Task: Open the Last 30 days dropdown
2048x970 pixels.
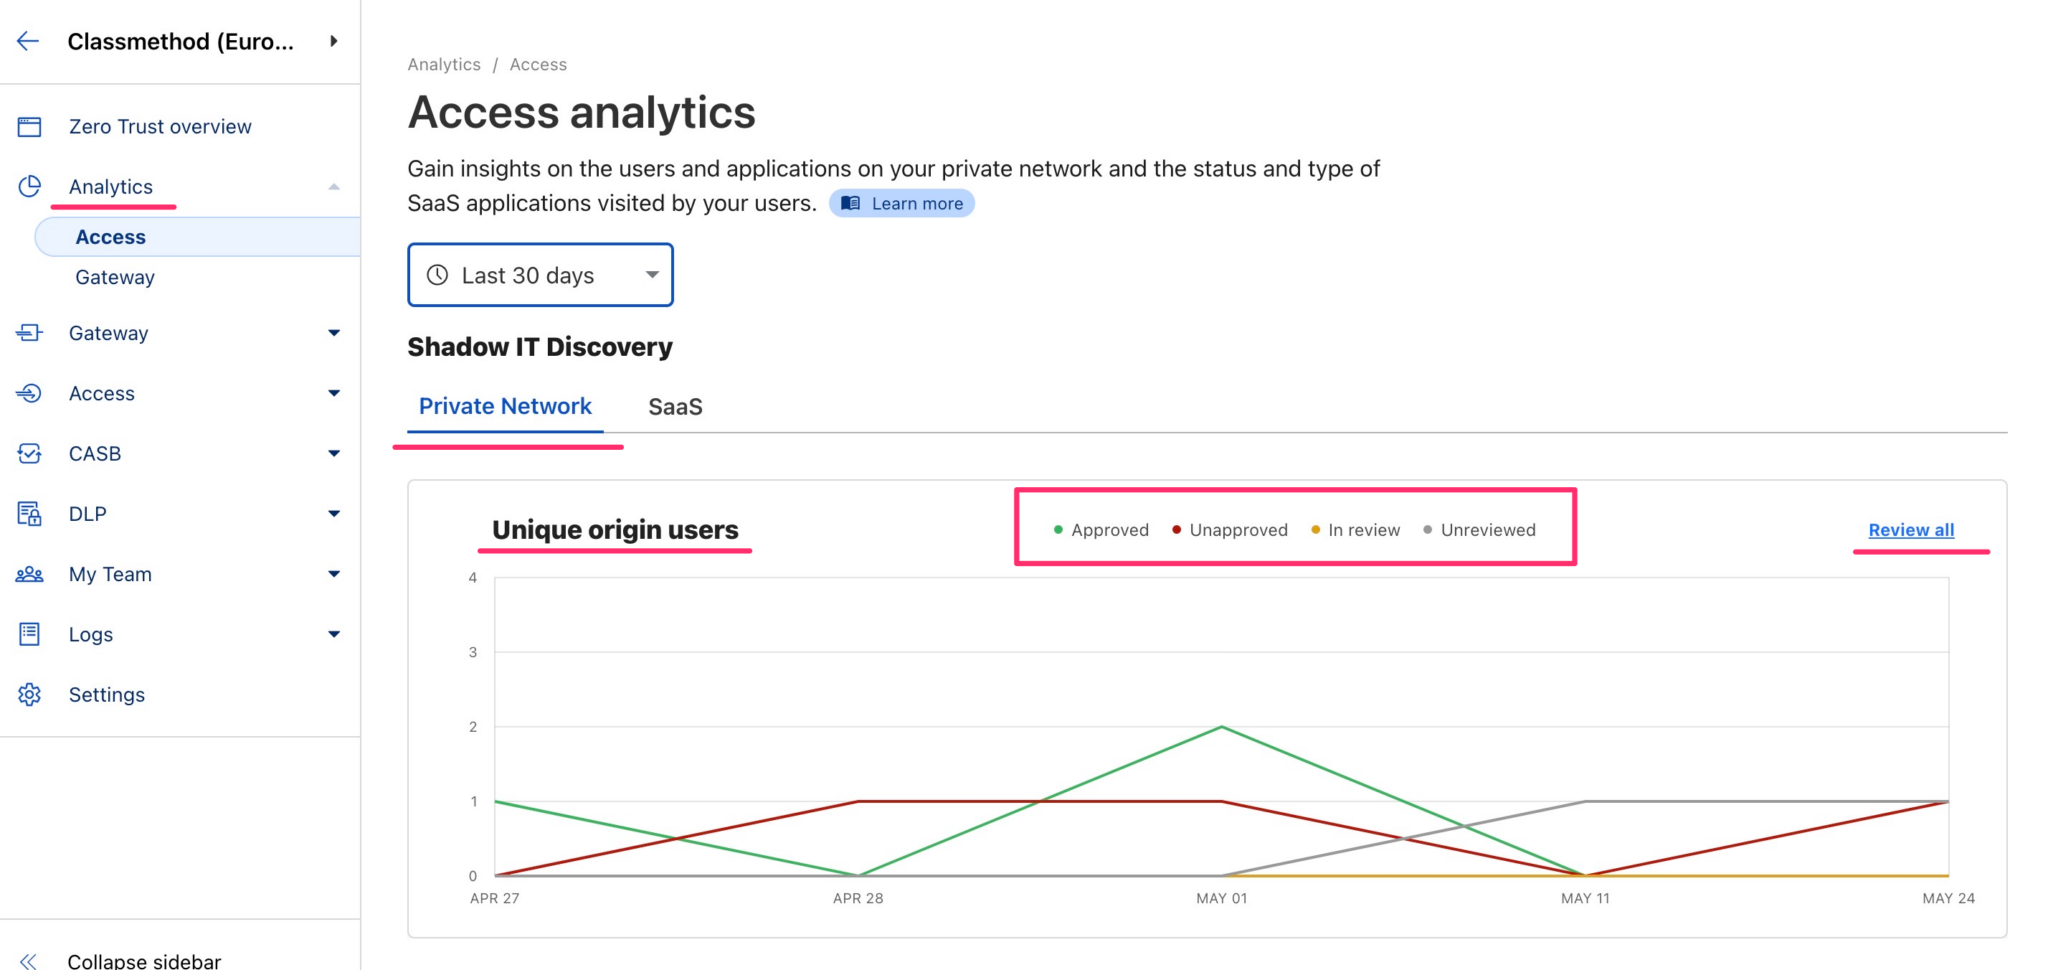Action: tap(540, 275)
